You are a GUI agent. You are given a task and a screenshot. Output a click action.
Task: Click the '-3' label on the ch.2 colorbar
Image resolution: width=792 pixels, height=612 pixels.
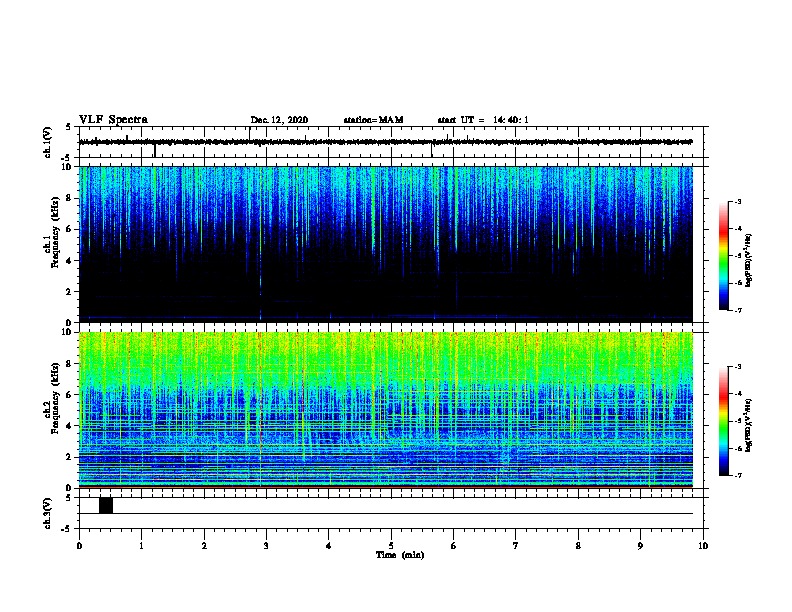737,367
